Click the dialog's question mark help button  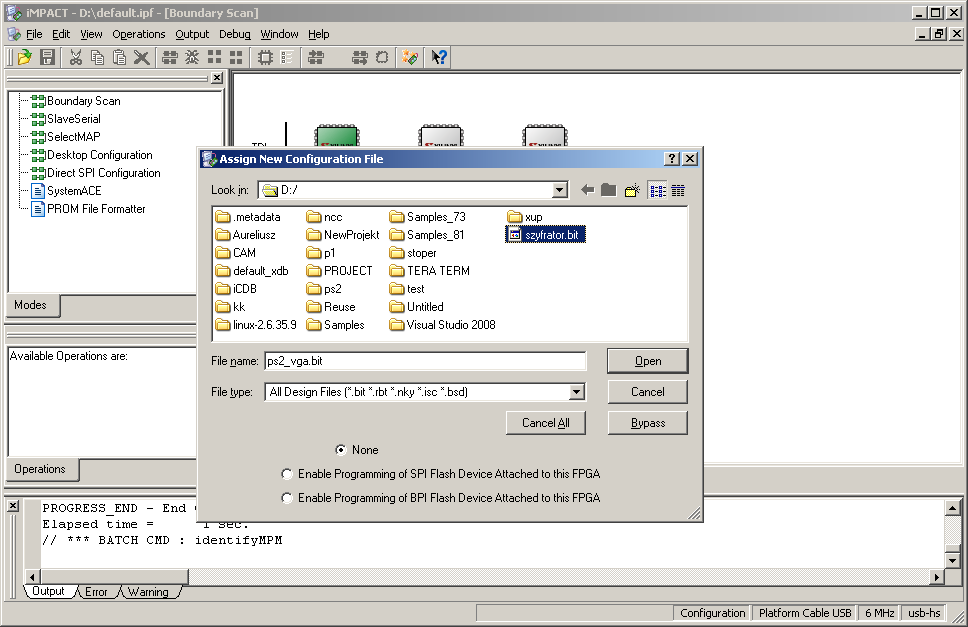coord(672,159)
